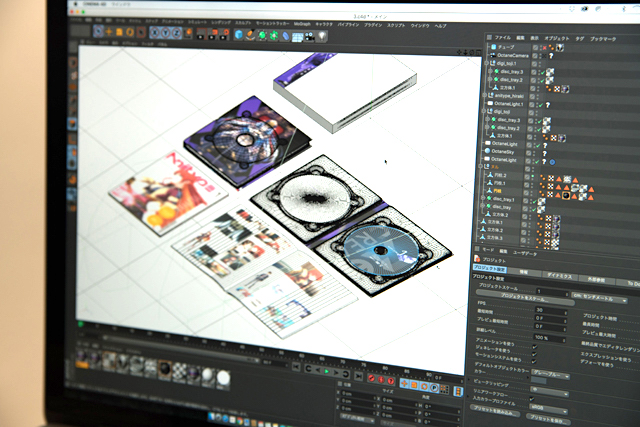Toggle X axis lock button
Image resolution: width=640 pixels, height=427 pixels.
click(x=155, y=33)
